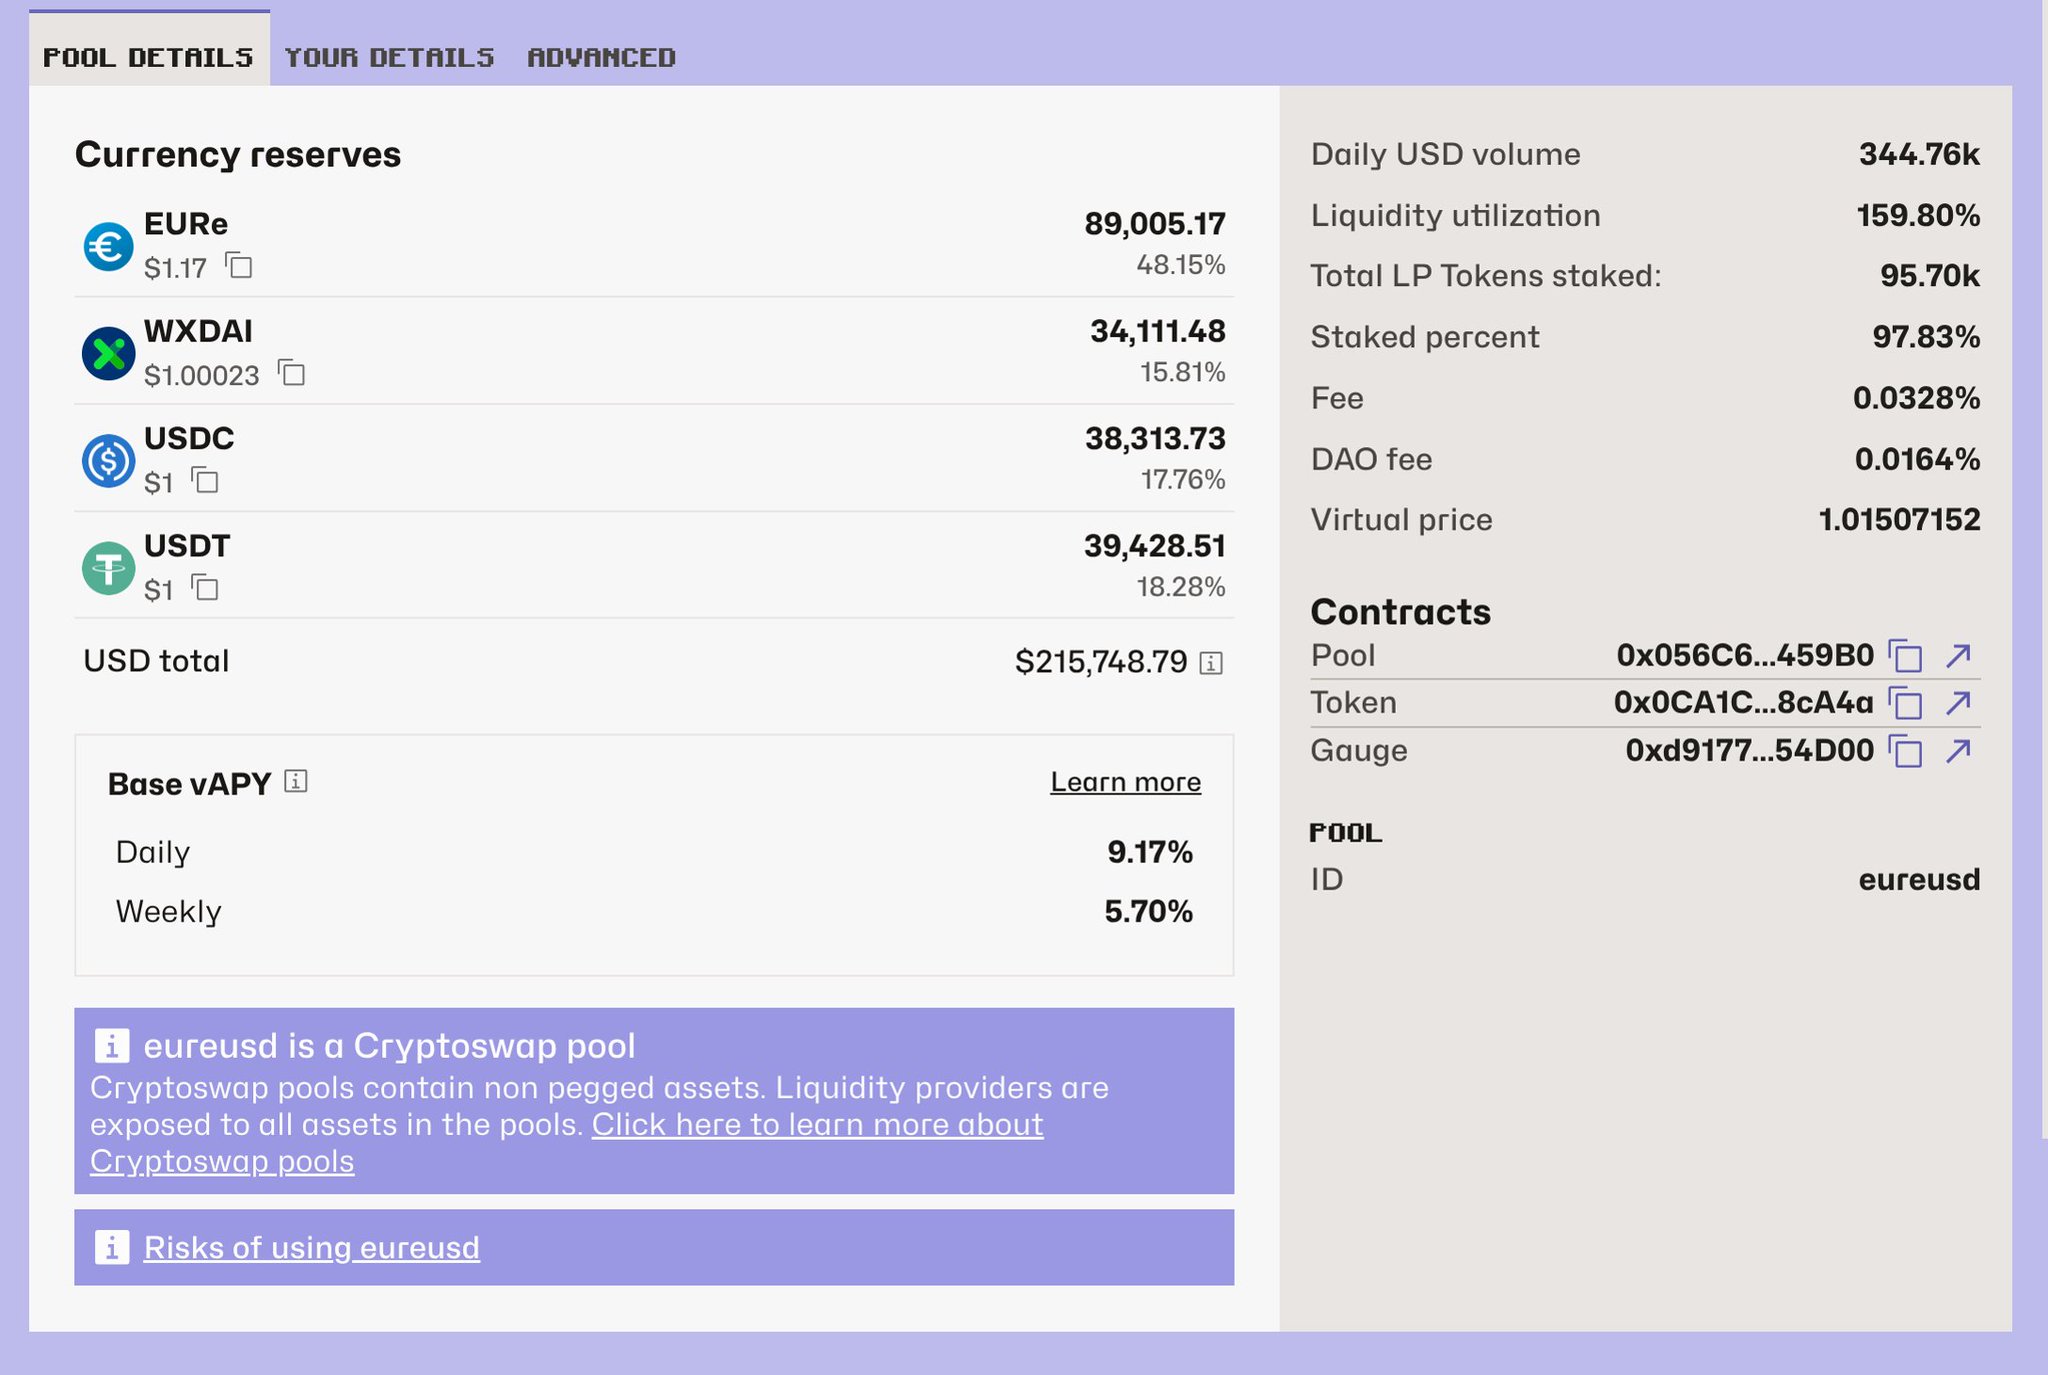The height and width of the screenshot is (1375, 2048).
Task: Open the Risks of using eureusd link
Action: point(311,1247)
